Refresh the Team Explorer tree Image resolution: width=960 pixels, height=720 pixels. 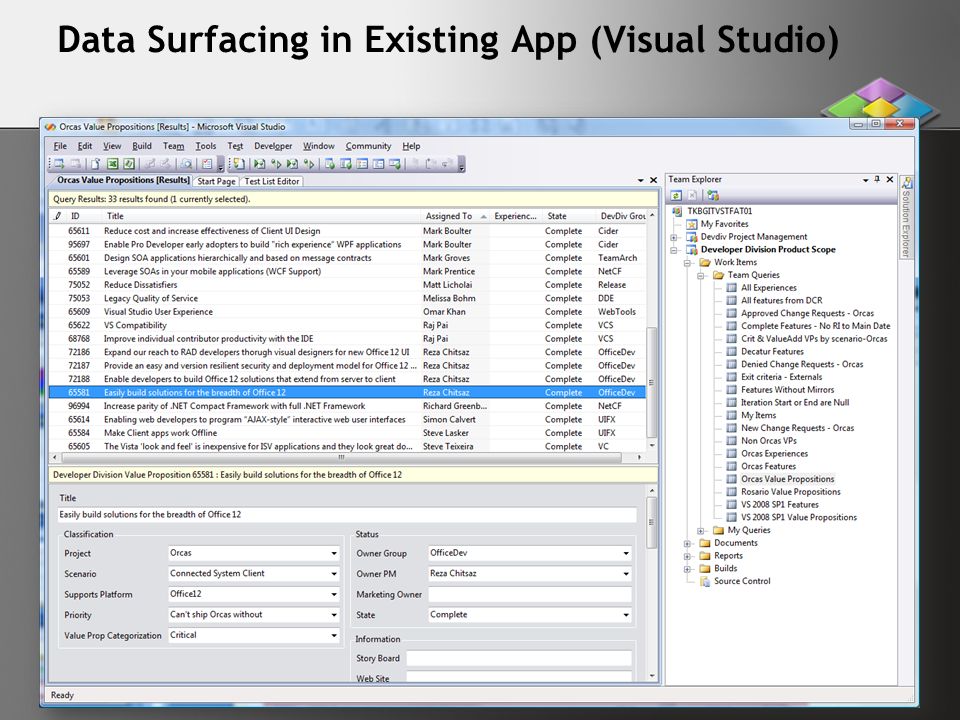676,195
